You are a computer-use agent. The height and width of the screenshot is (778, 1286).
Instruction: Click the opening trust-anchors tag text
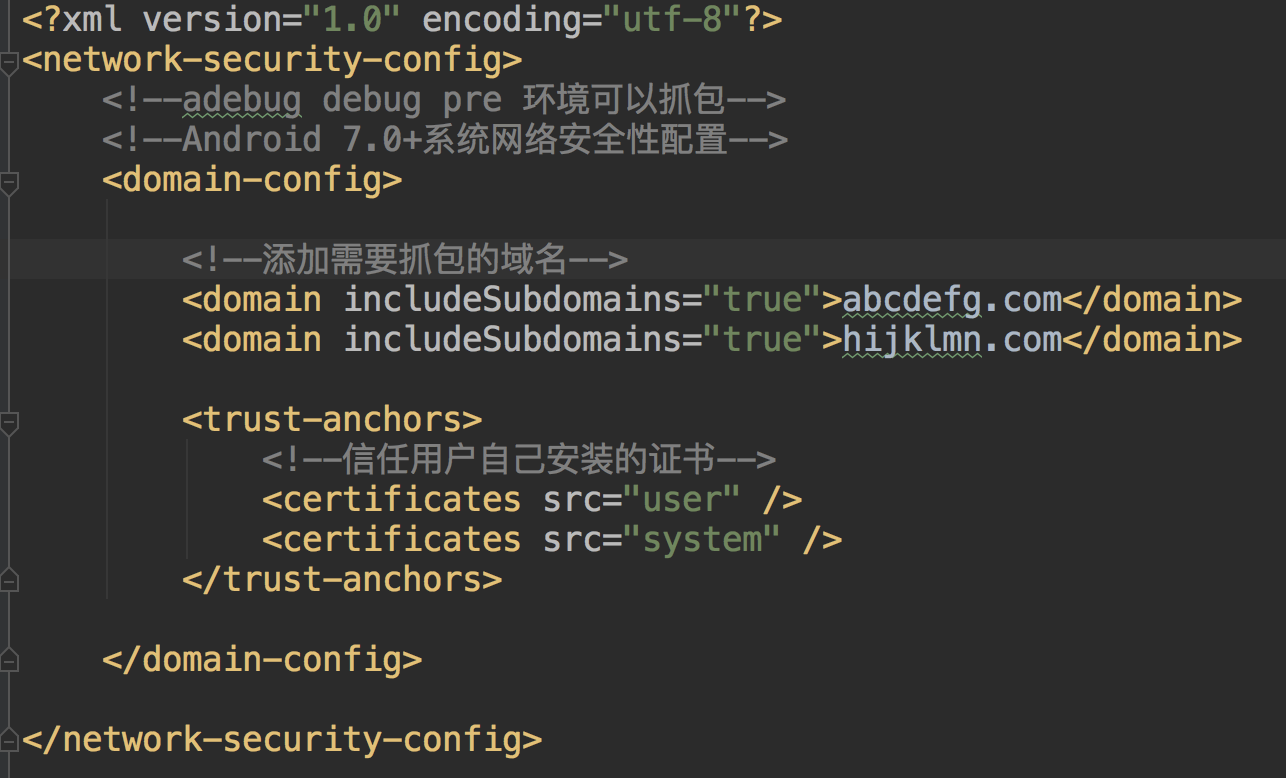(332, 420)
